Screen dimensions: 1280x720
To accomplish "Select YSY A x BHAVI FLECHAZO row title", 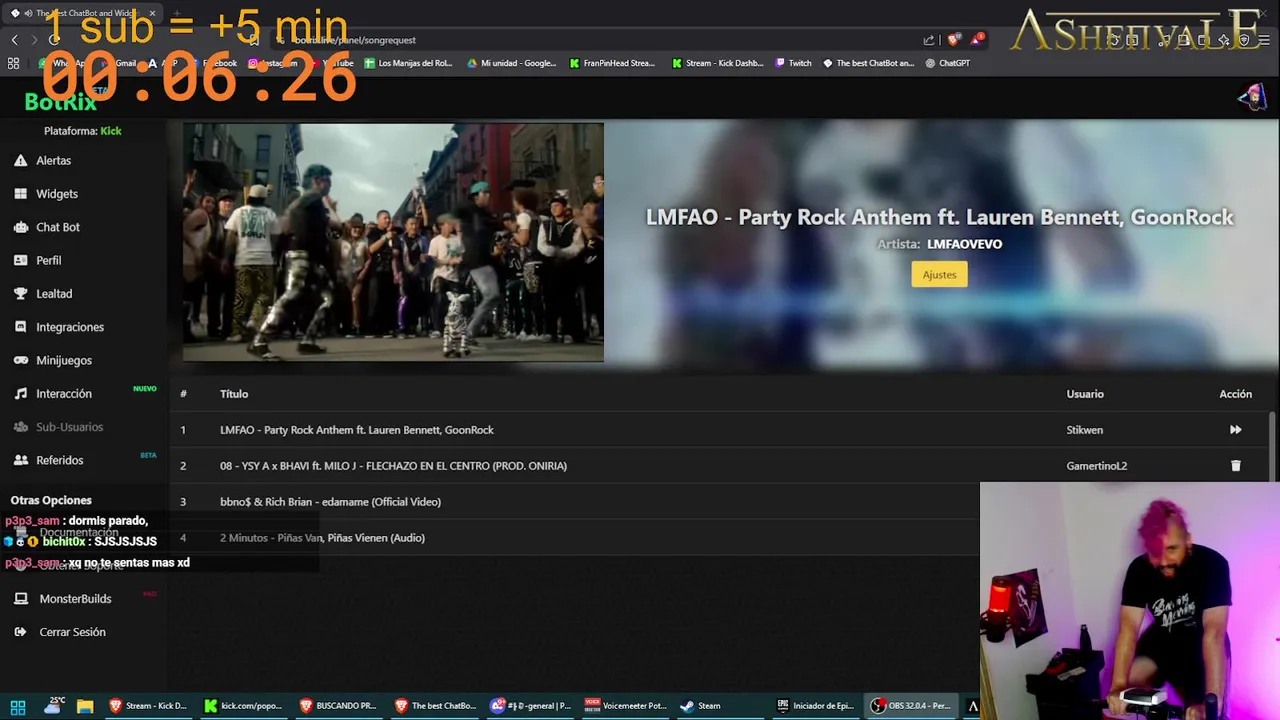I will pos(393,466).
